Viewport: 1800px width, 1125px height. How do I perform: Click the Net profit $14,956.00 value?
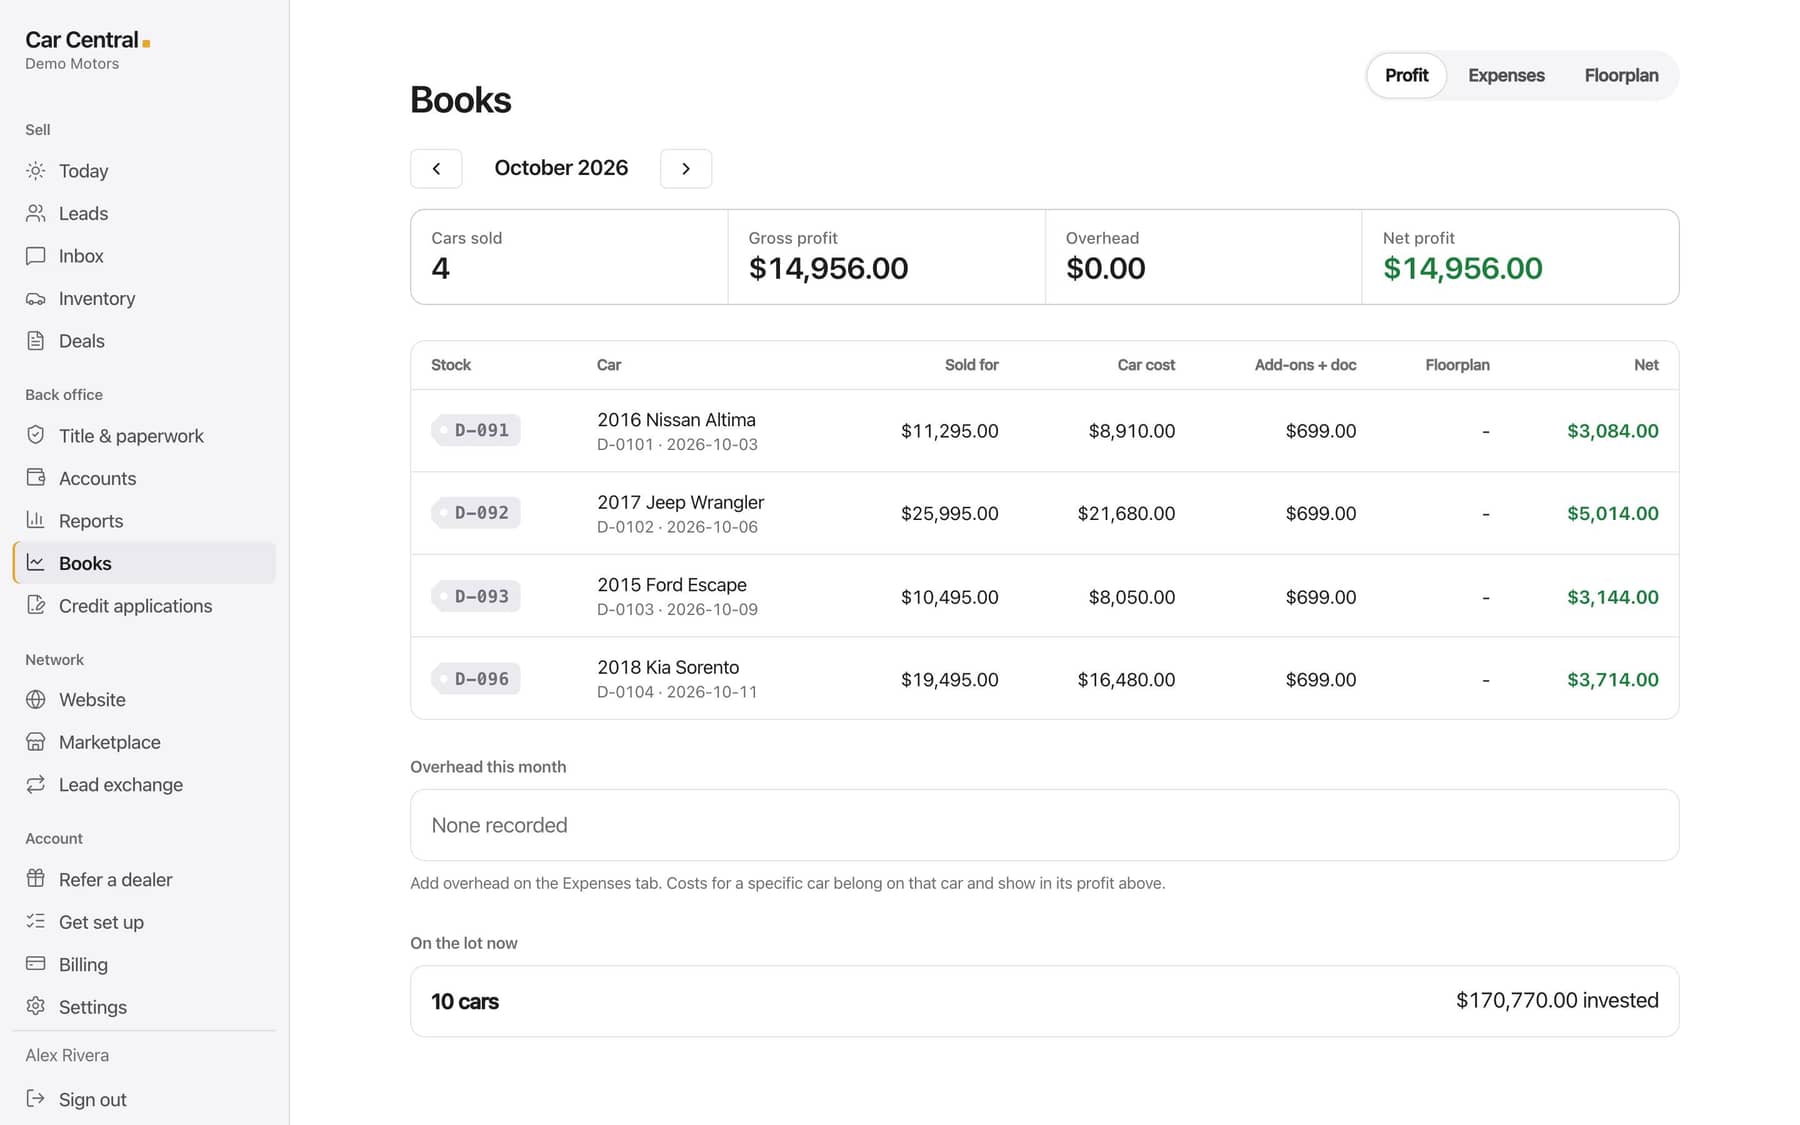click(1462, 268)
